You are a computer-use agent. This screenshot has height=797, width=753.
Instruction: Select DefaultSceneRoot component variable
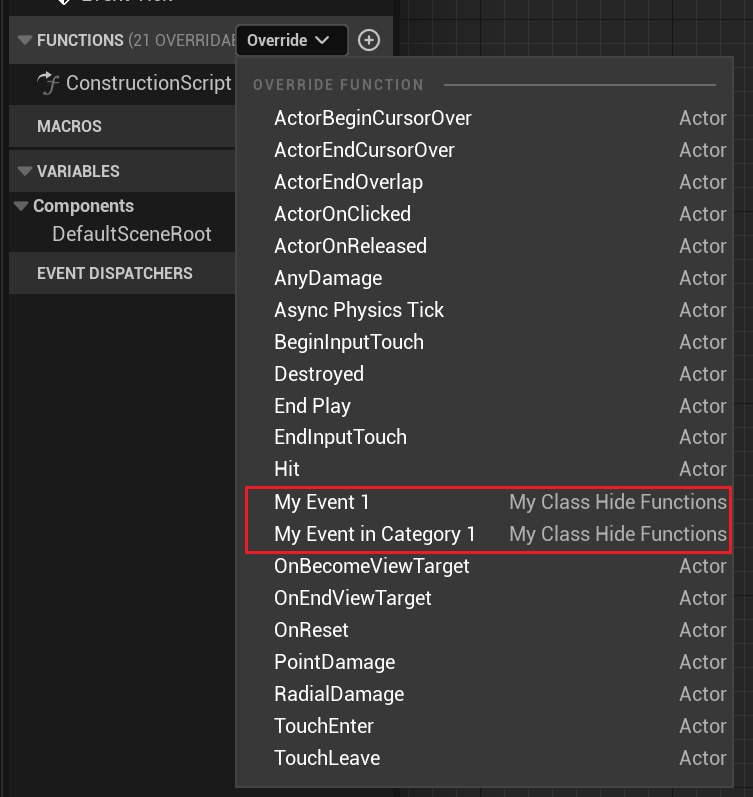coord(132,234)
